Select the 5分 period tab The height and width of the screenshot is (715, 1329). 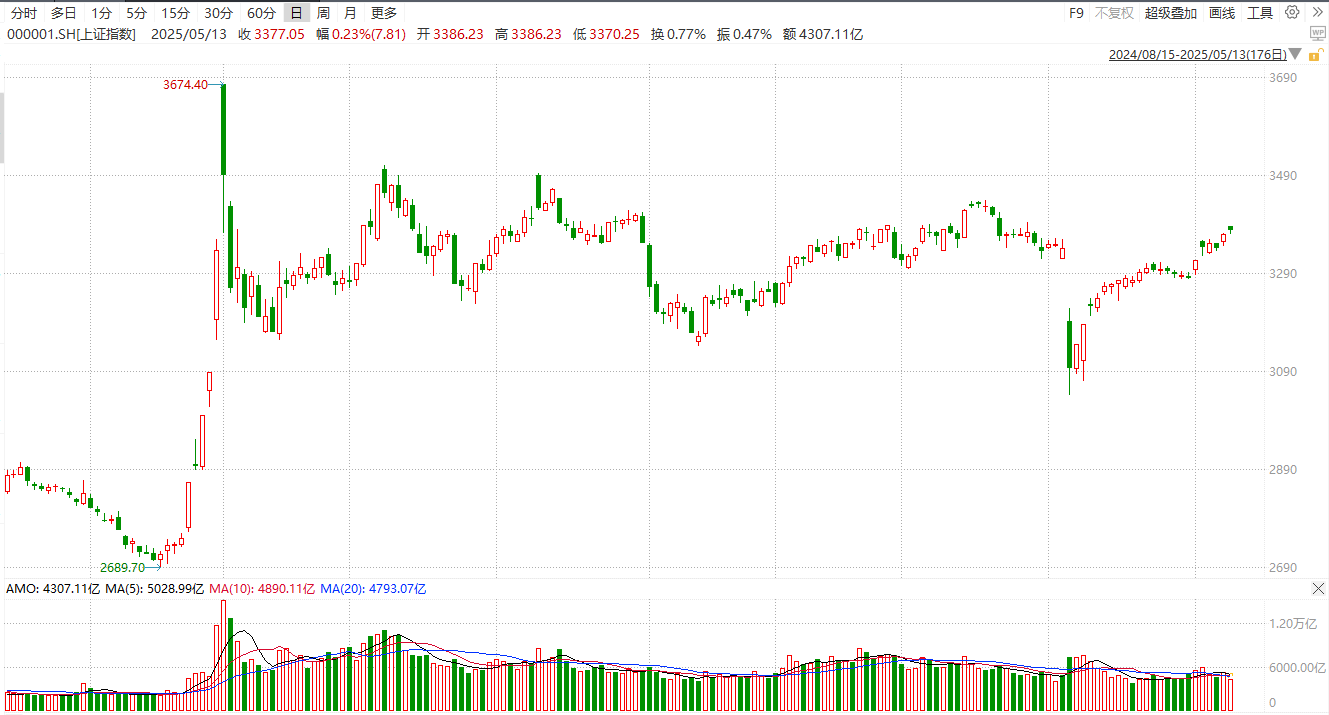[136, 13]
